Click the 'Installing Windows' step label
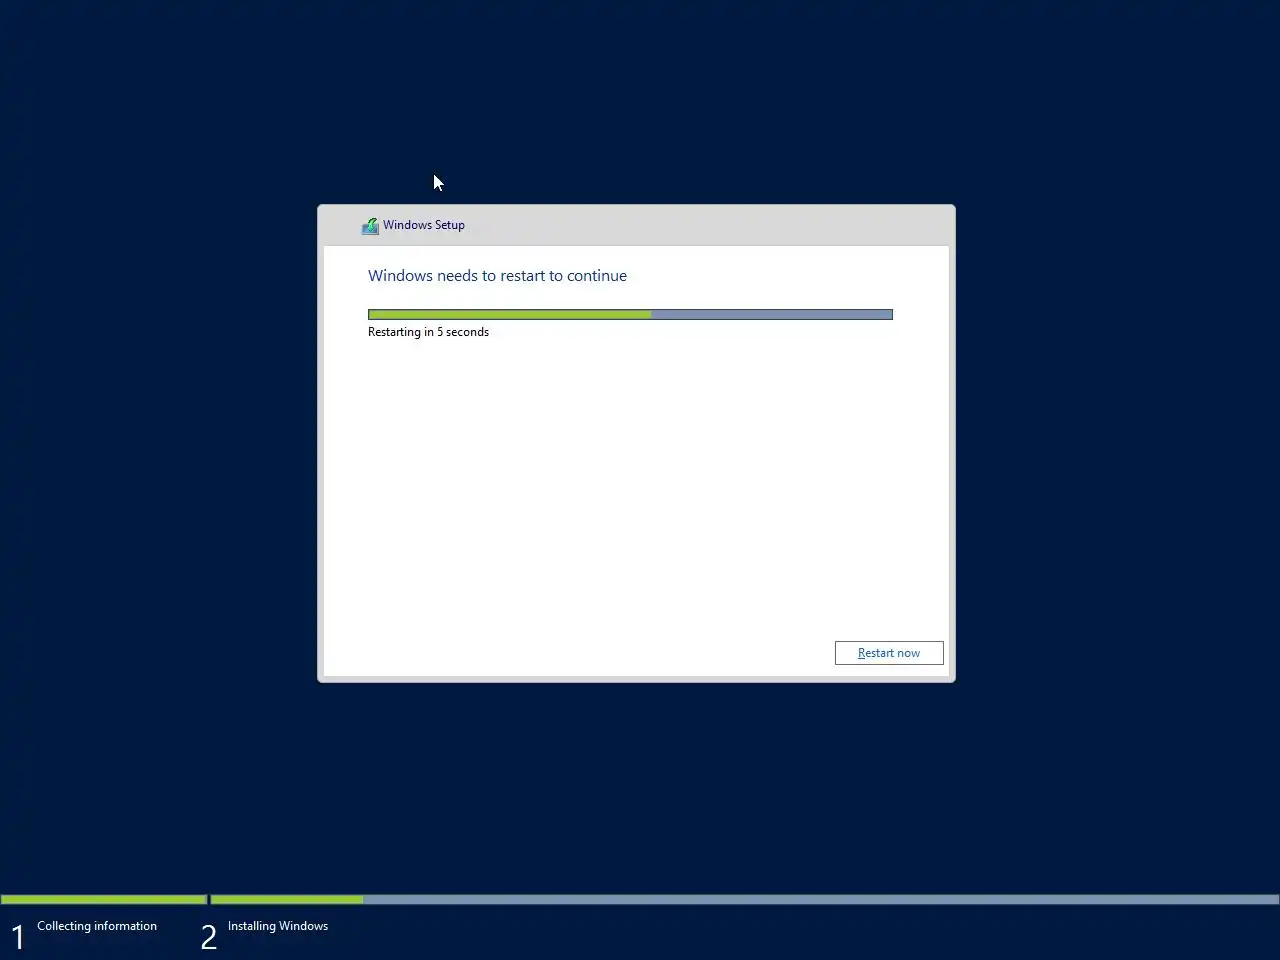 [278, 926]
